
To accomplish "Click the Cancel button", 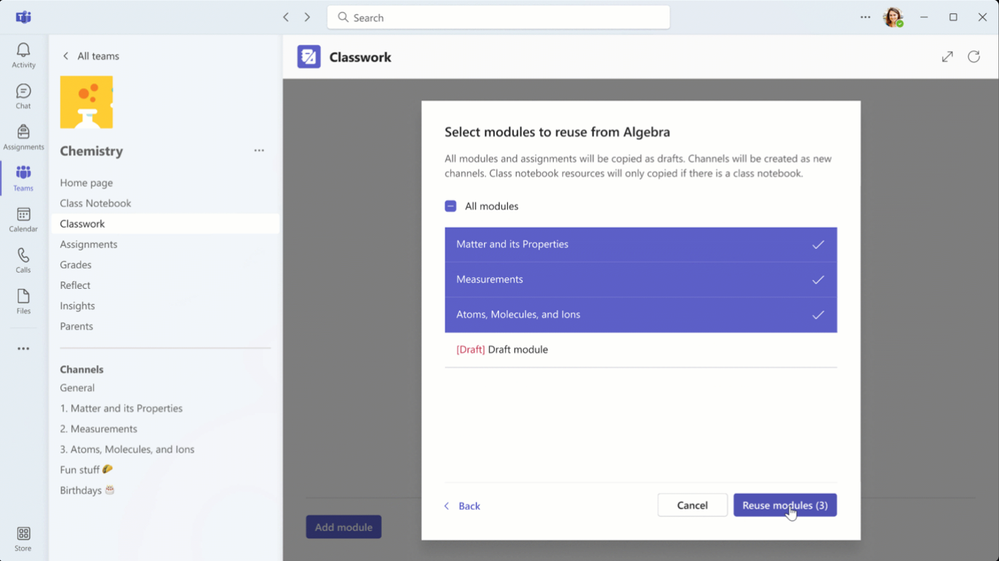I will (692, 505).
